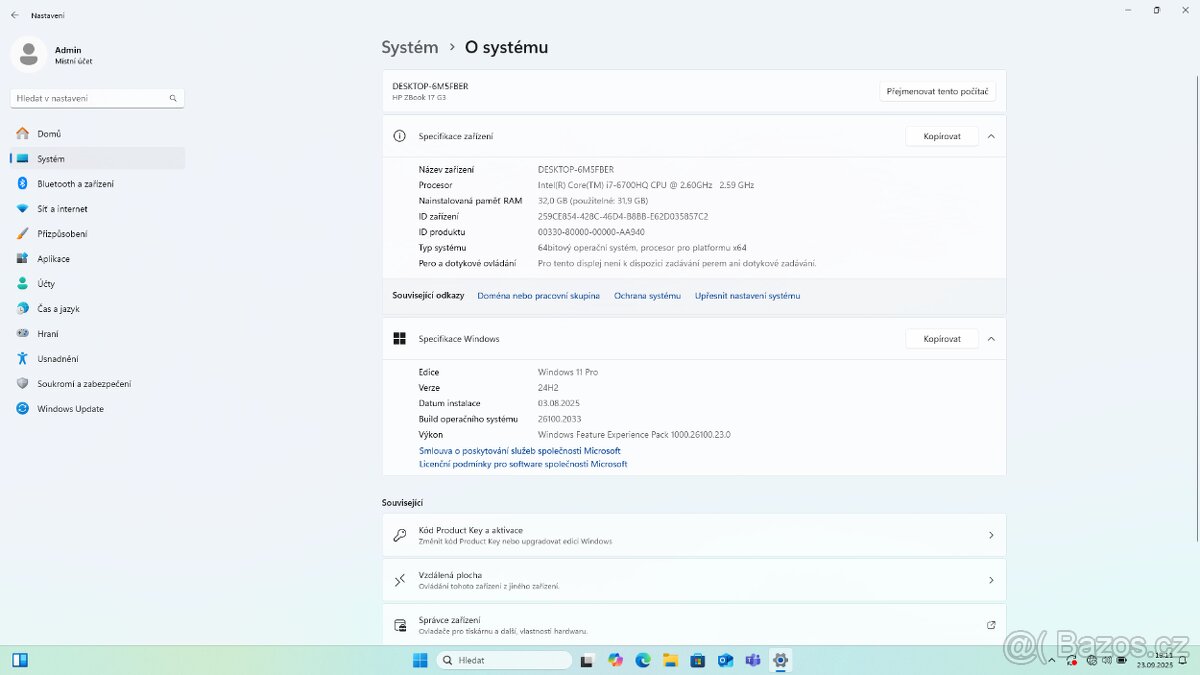Open Ochrana systému link

tap(647, 296)
